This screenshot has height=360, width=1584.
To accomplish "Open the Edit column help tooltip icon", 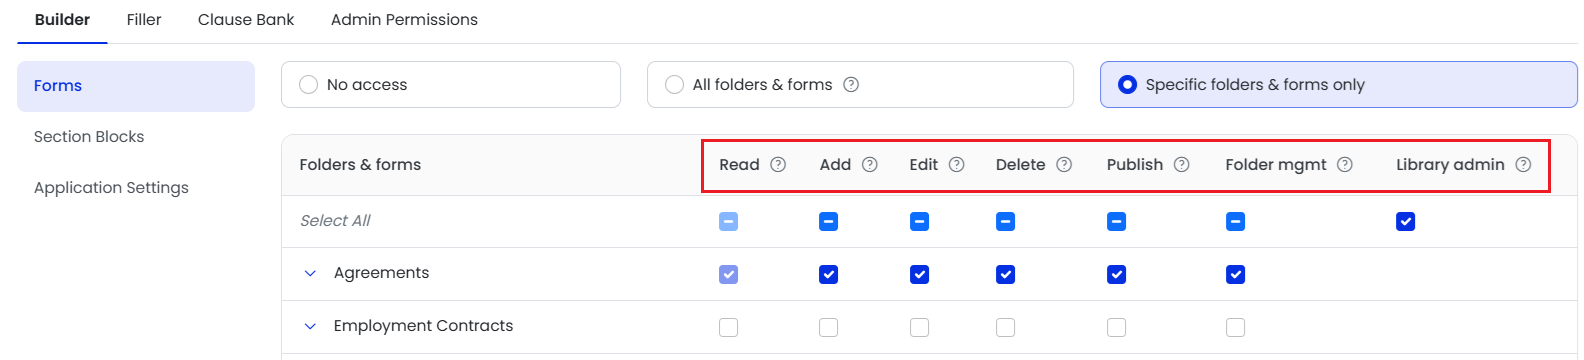I will tap(957, 165).
